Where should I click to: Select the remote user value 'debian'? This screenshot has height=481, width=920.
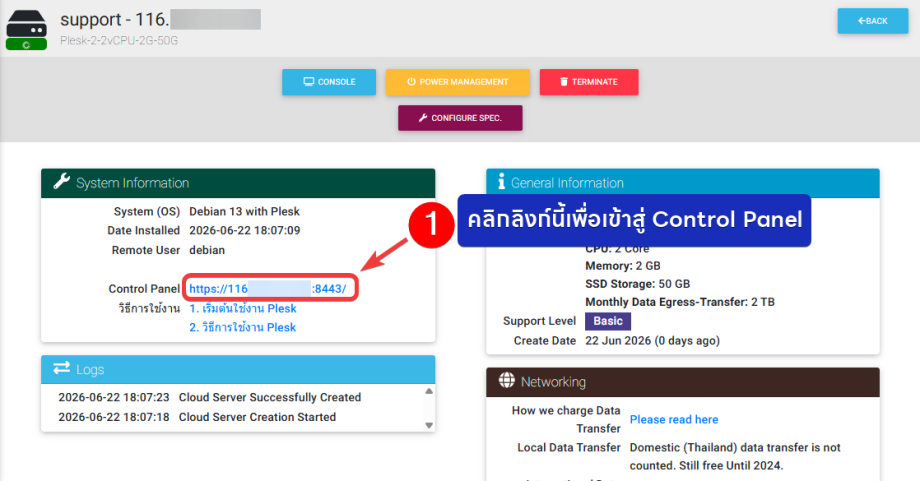[207, 250]
